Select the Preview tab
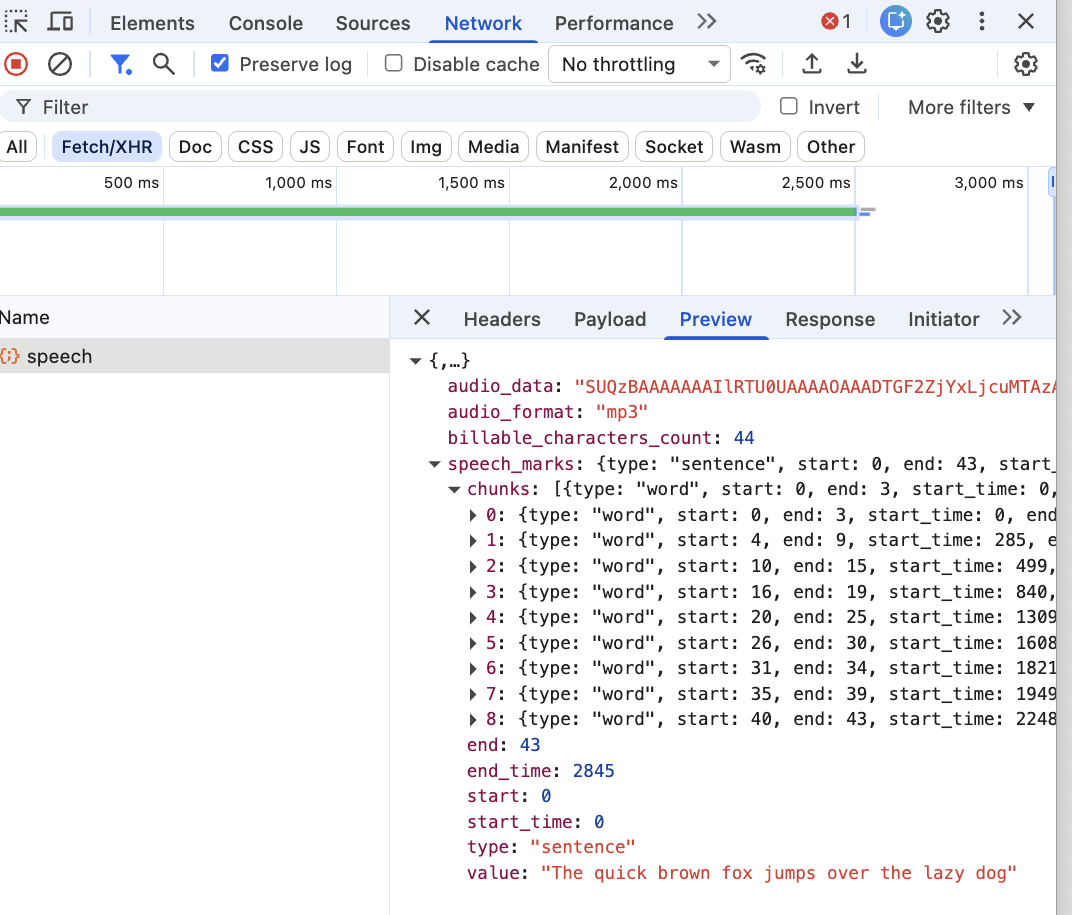Viewport: 1072px width, 915px height. pyautogui.click(x=715, y=319)
